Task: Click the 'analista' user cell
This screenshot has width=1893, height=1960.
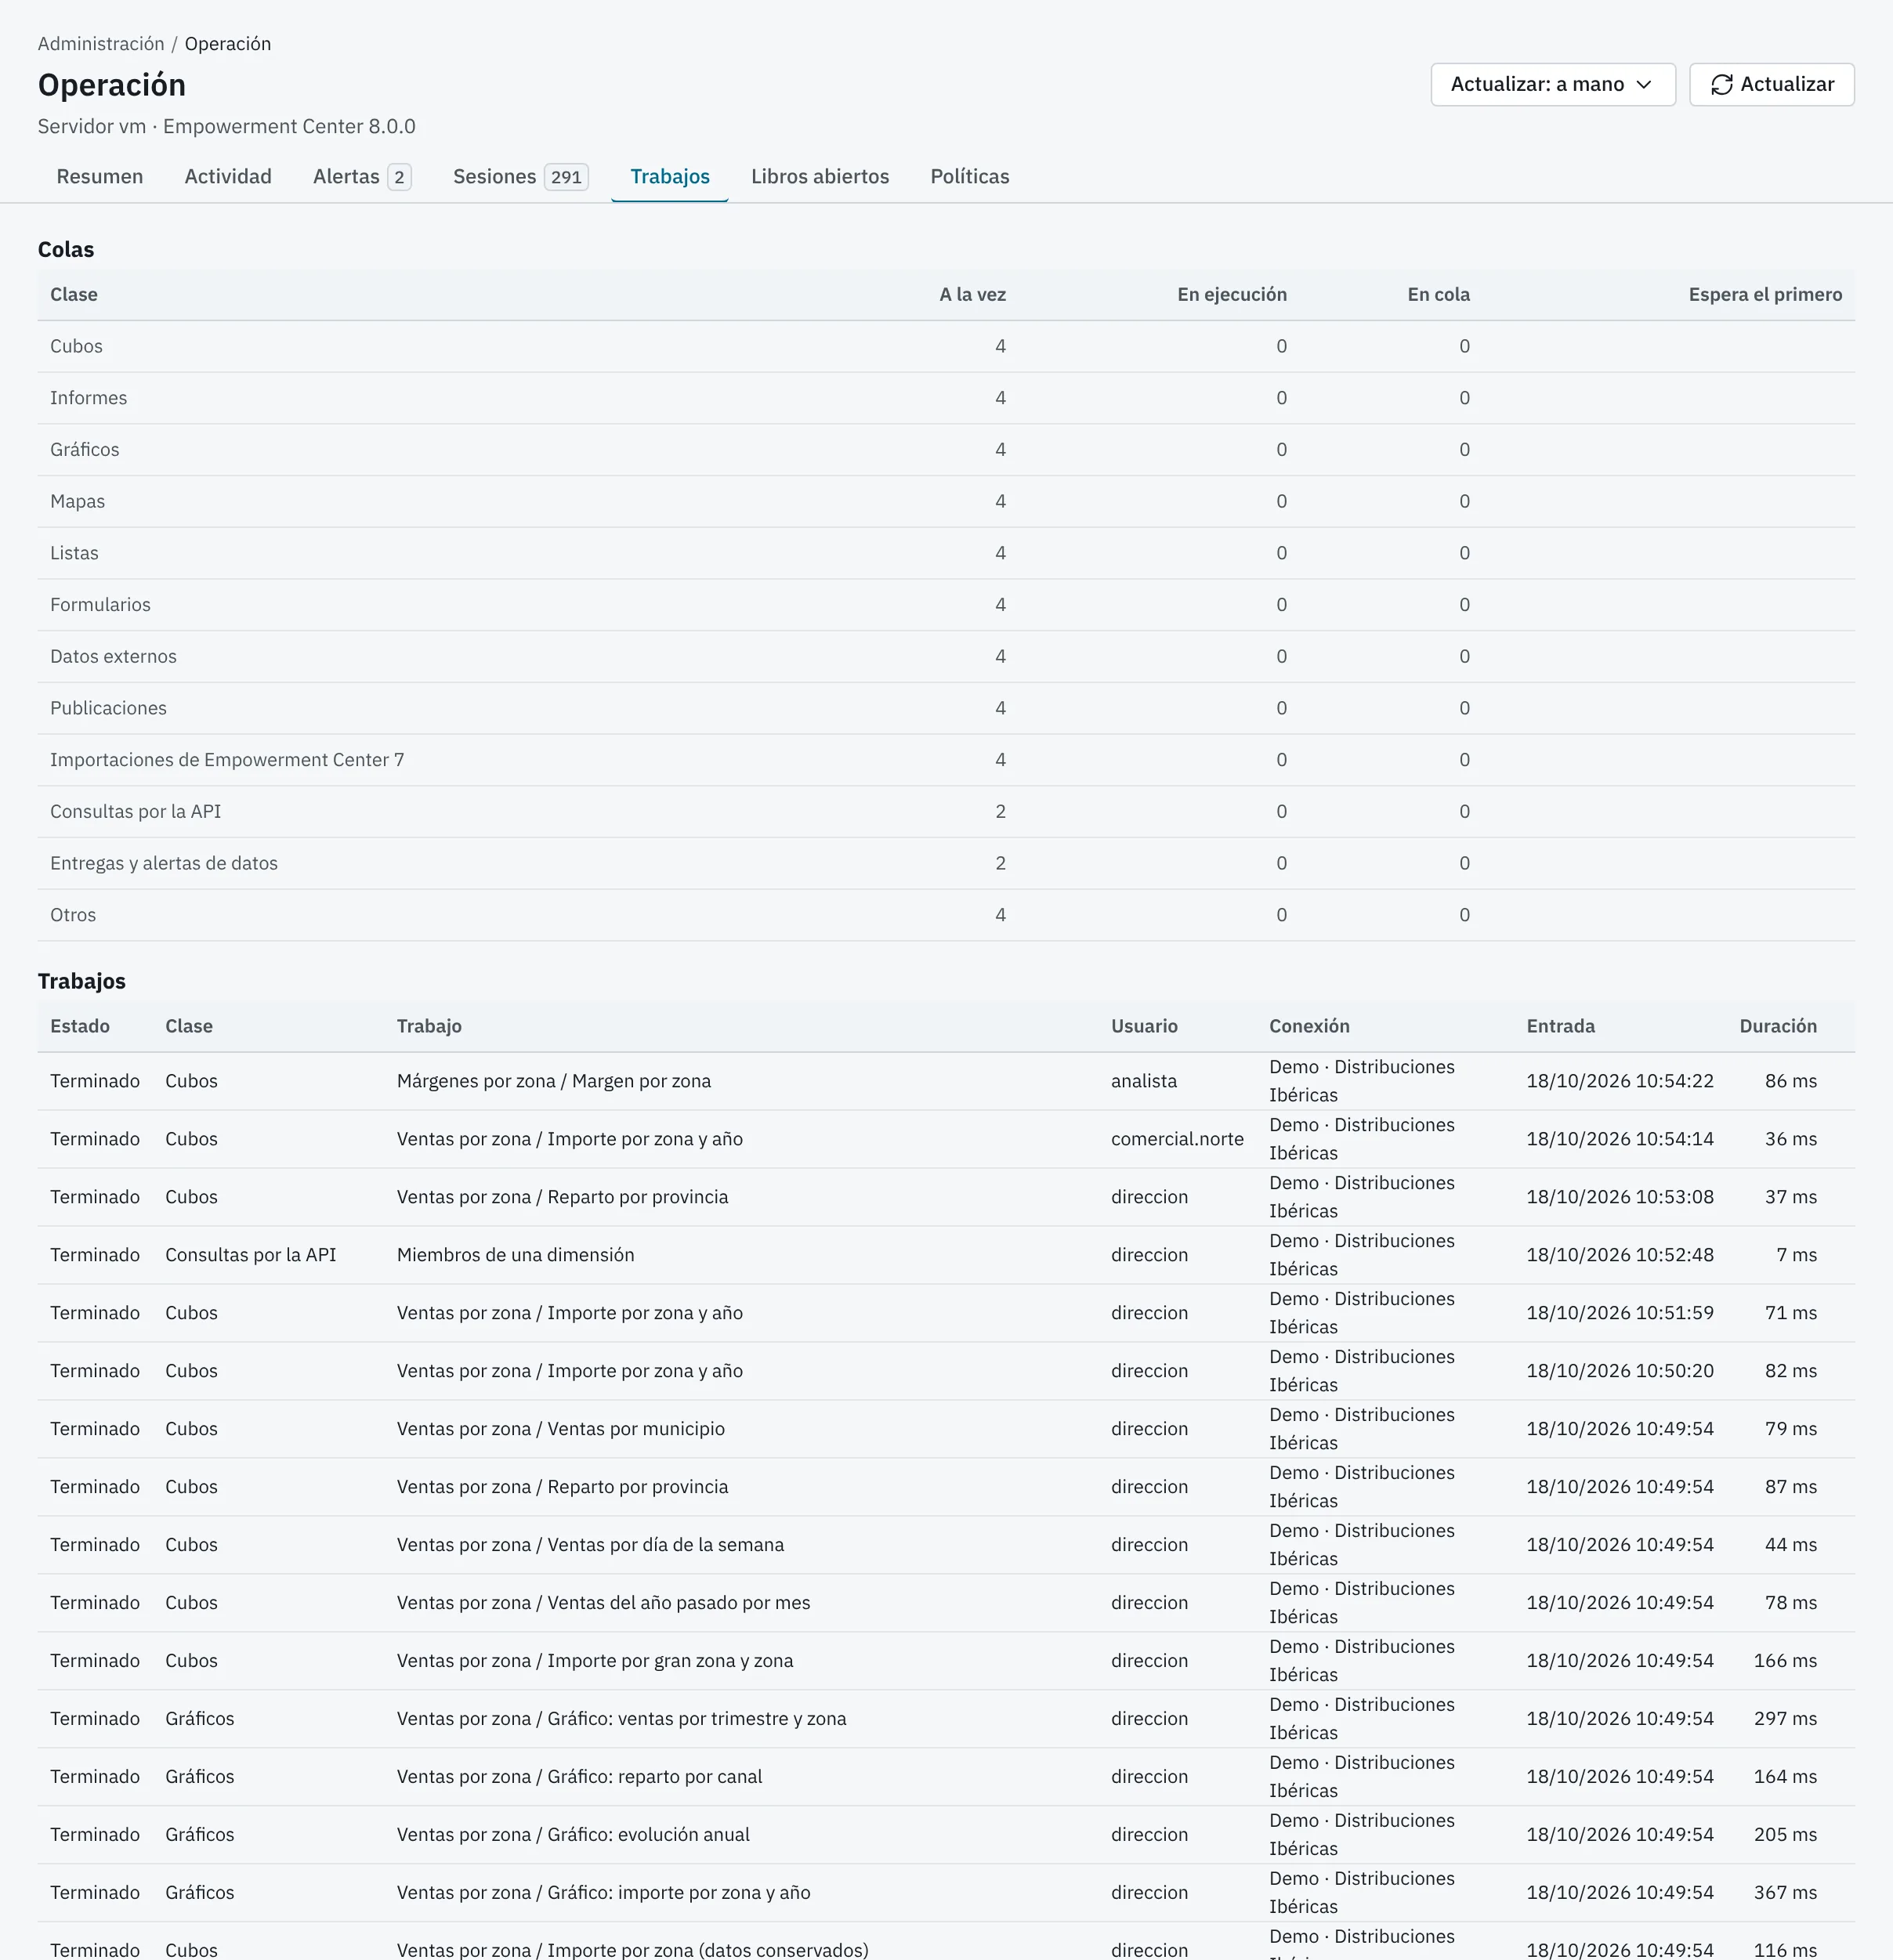Action: [1144, 1081]
